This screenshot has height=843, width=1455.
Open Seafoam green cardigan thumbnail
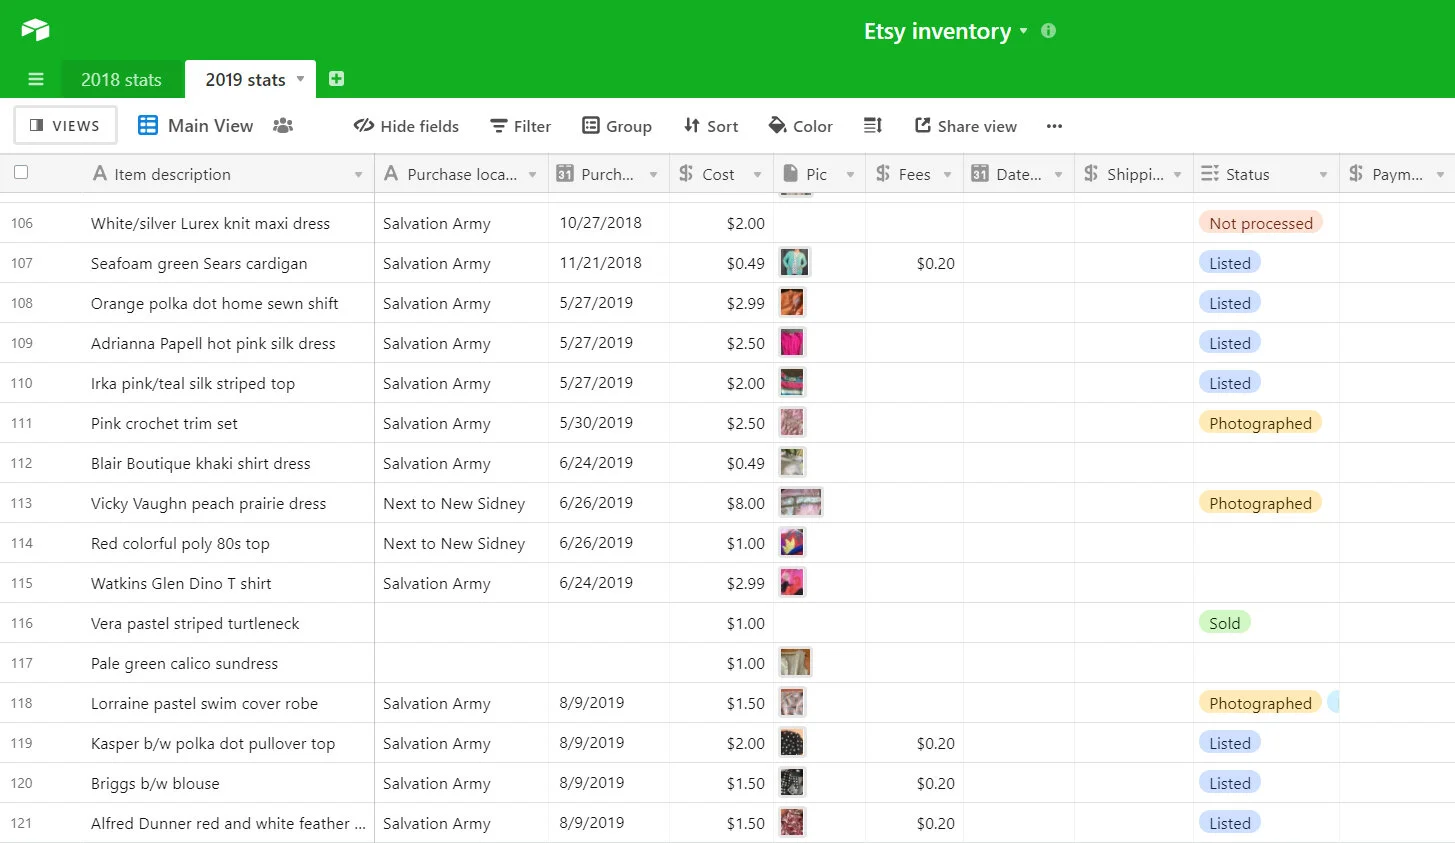(x=794, y=262)
